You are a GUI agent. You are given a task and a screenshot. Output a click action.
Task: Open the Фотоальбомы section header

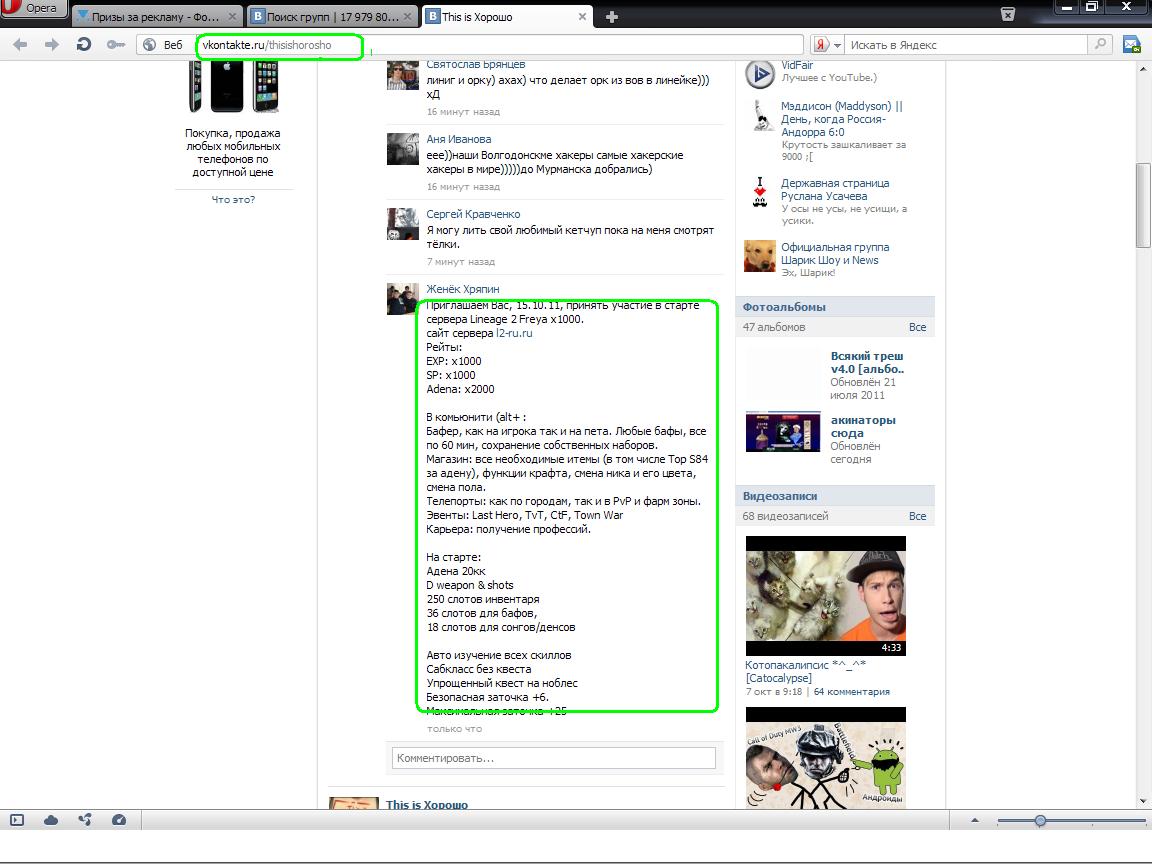coord(784,307)
